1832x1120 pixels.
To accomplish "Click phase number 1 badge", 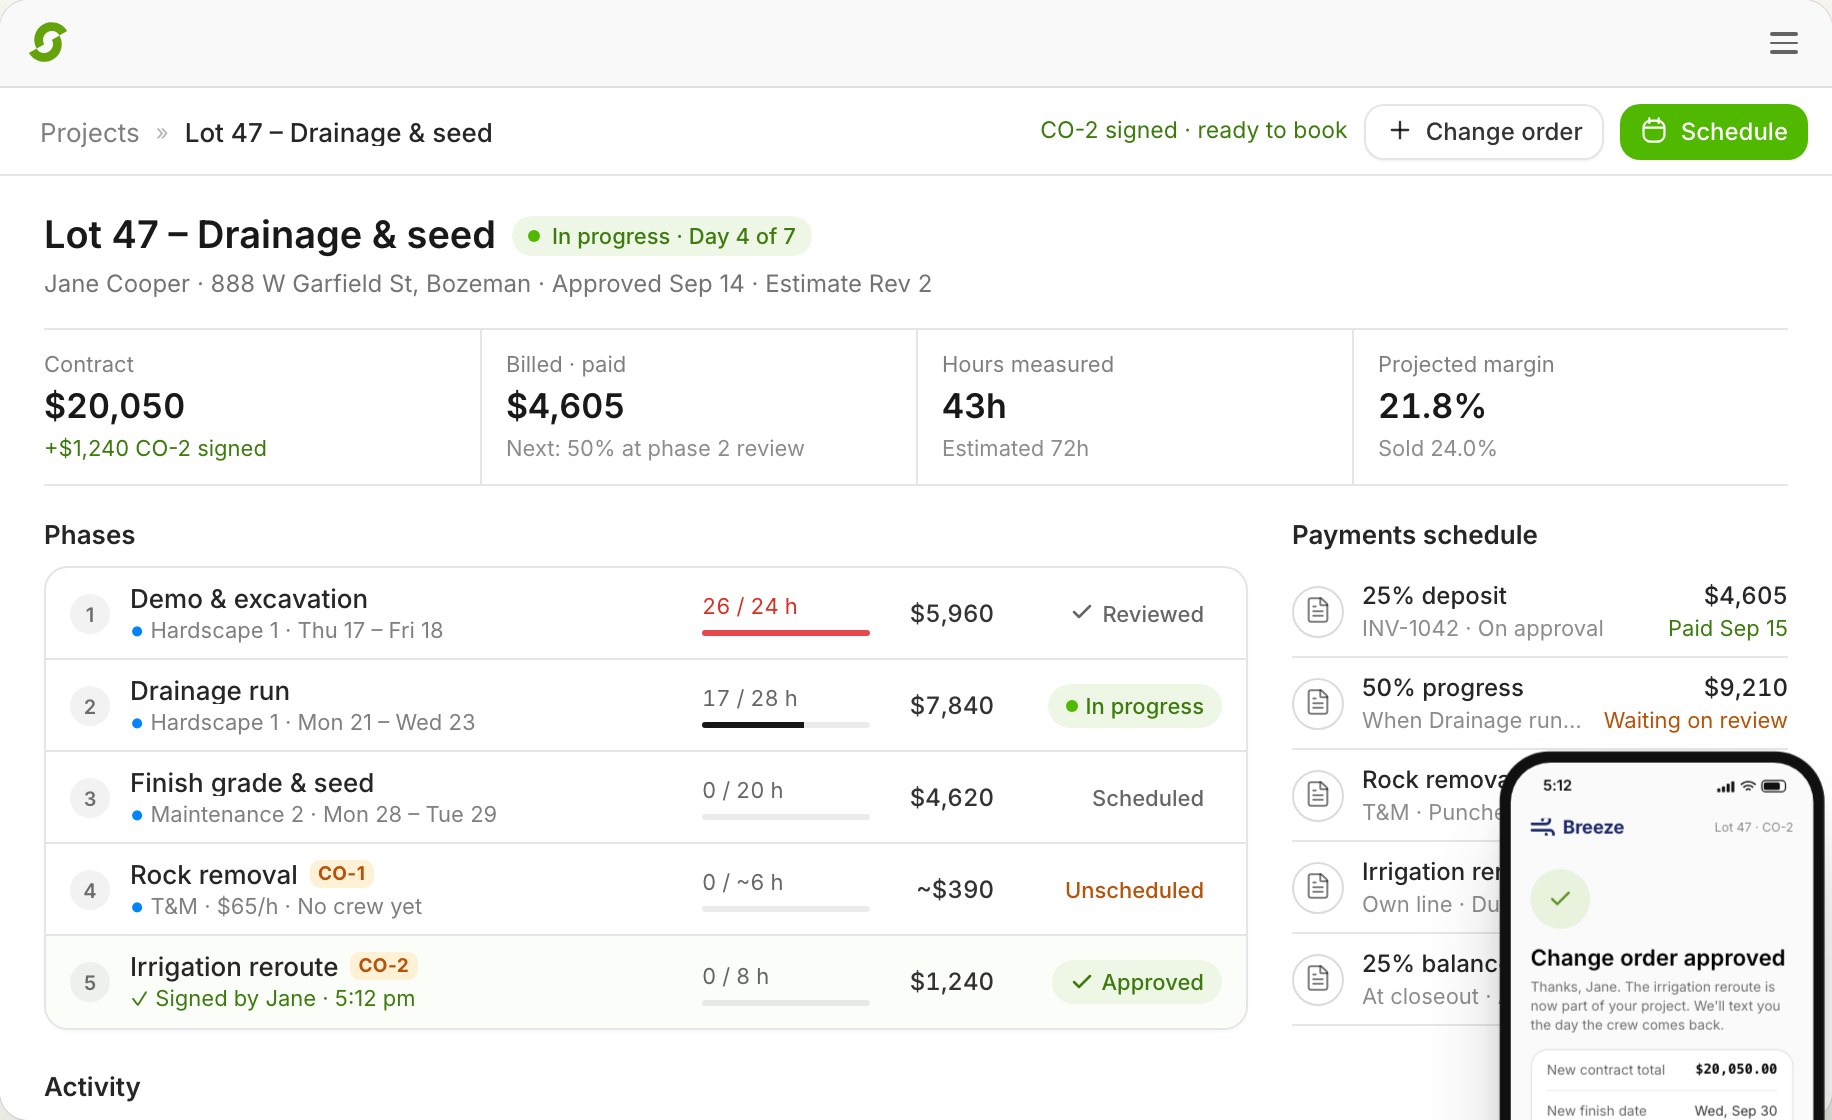I will tap(90, 614).
